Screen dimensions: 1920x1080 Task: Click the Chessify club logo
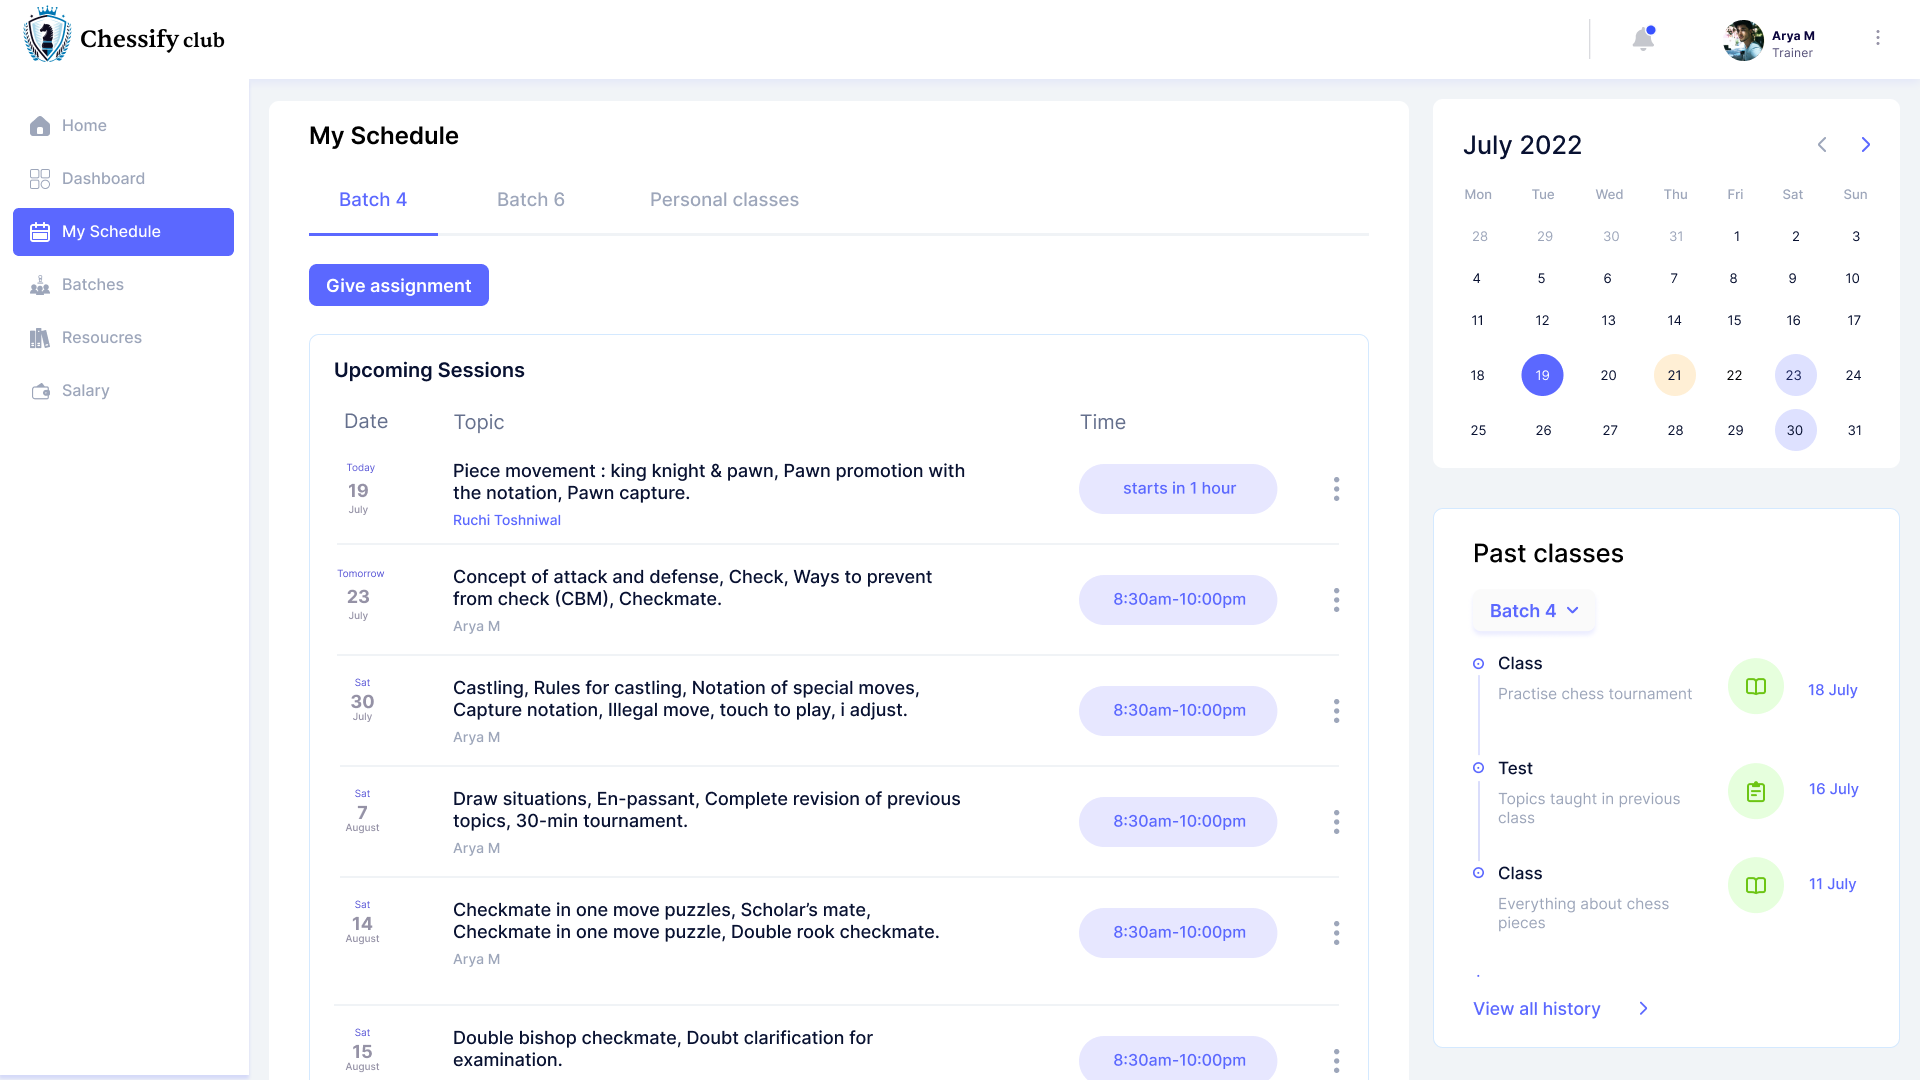124,37
